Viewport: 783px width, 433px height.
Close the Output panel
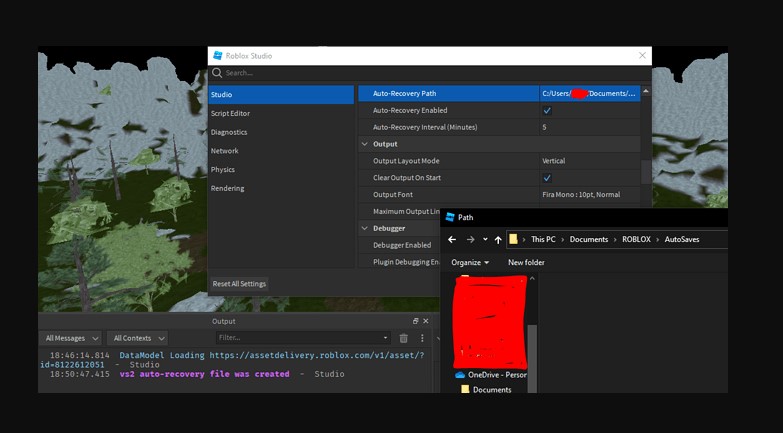pos(425,321)
